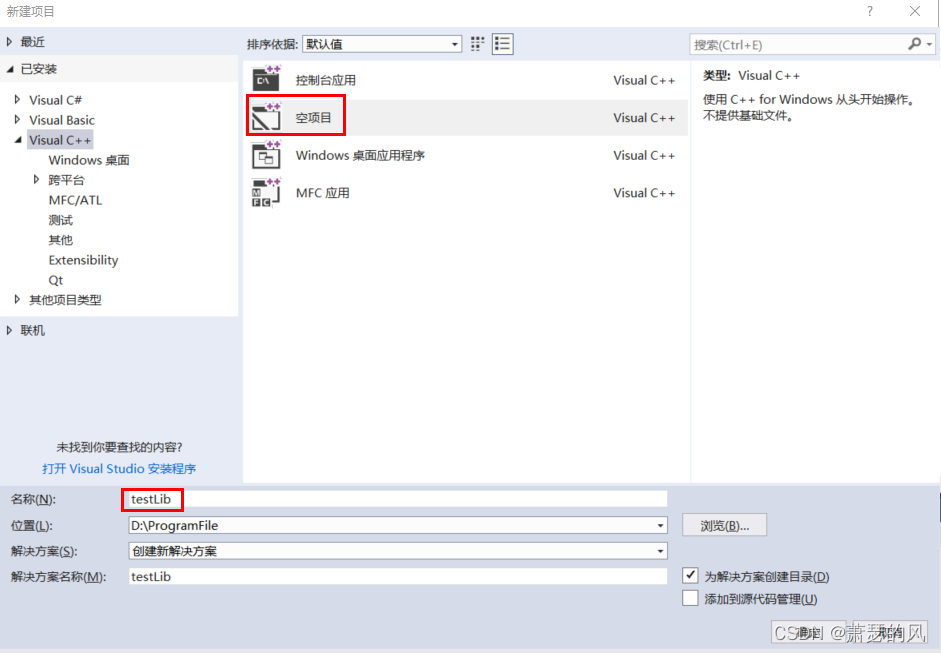Select the 空项目 row text
Image resolution: width=941 pixels, height=653 pixels.
[x=313, y=118]
